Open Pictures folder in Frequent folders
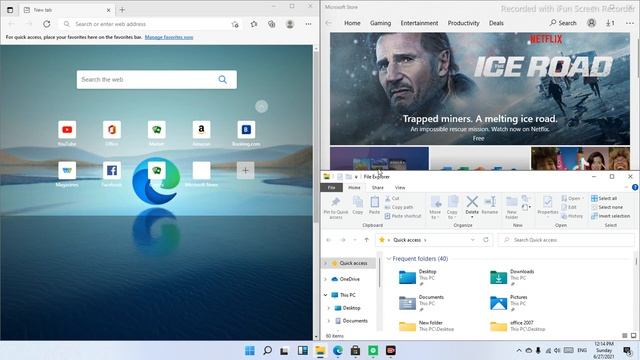Screen dimensions: 640x360 509,303
